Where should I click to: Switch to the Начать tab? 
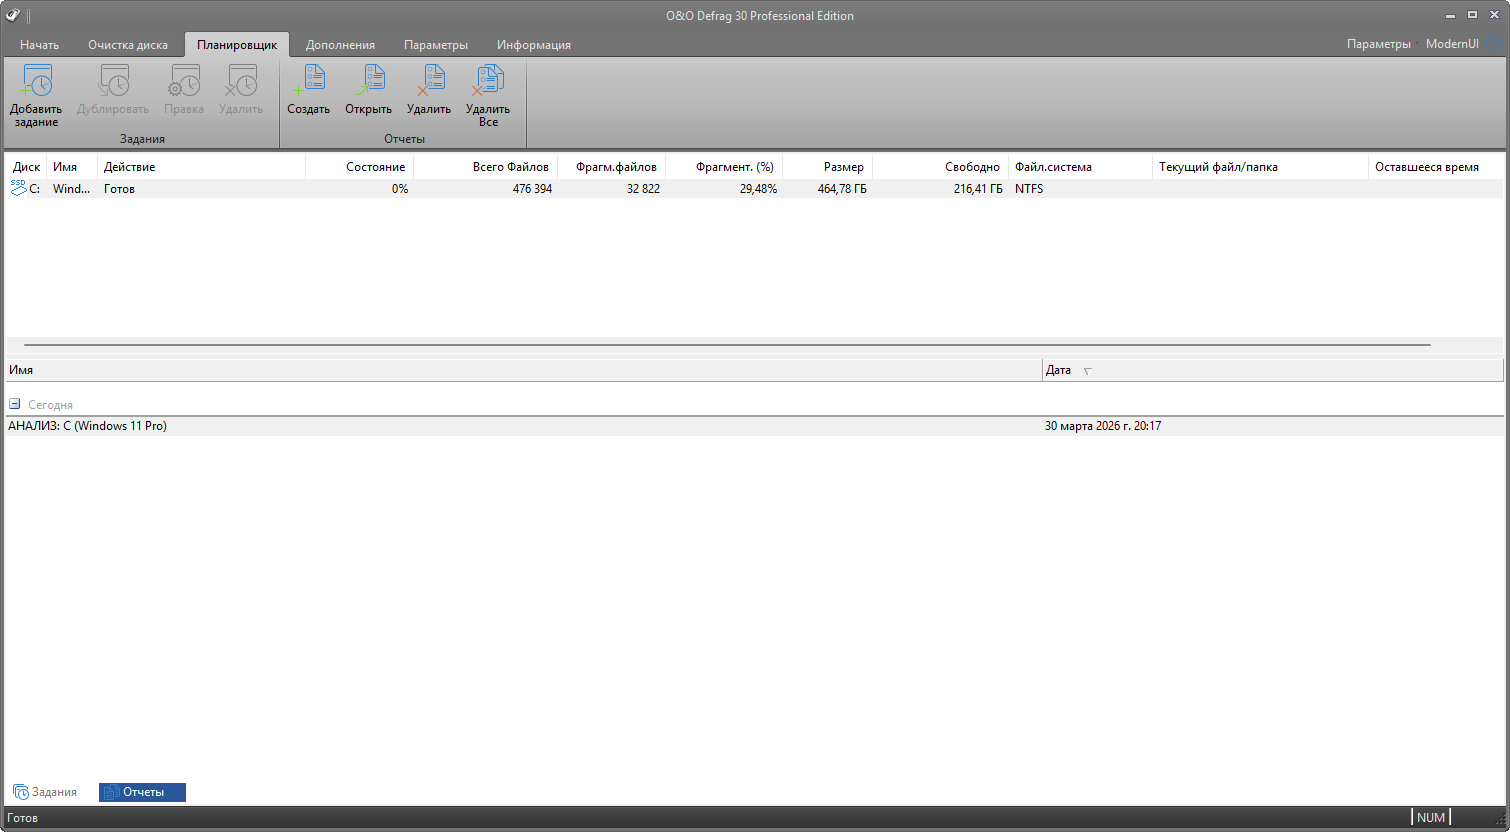tap(39, 45)
